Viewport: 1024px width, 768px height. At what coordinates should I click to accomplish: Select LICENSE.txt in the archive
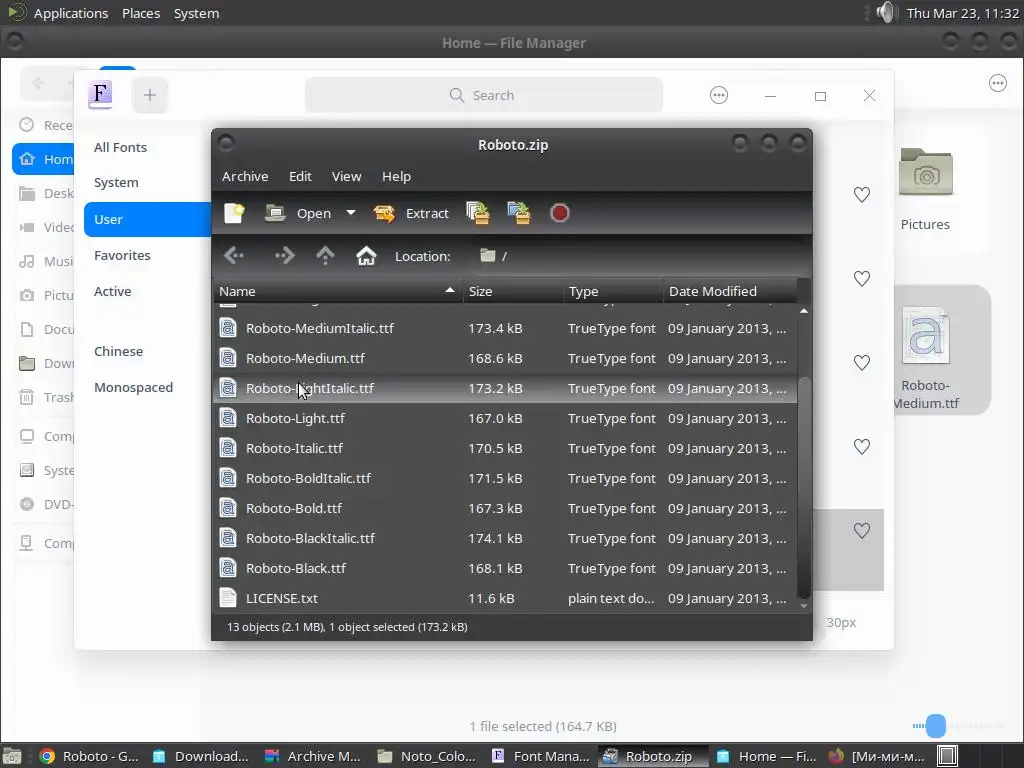pos(505,599)
